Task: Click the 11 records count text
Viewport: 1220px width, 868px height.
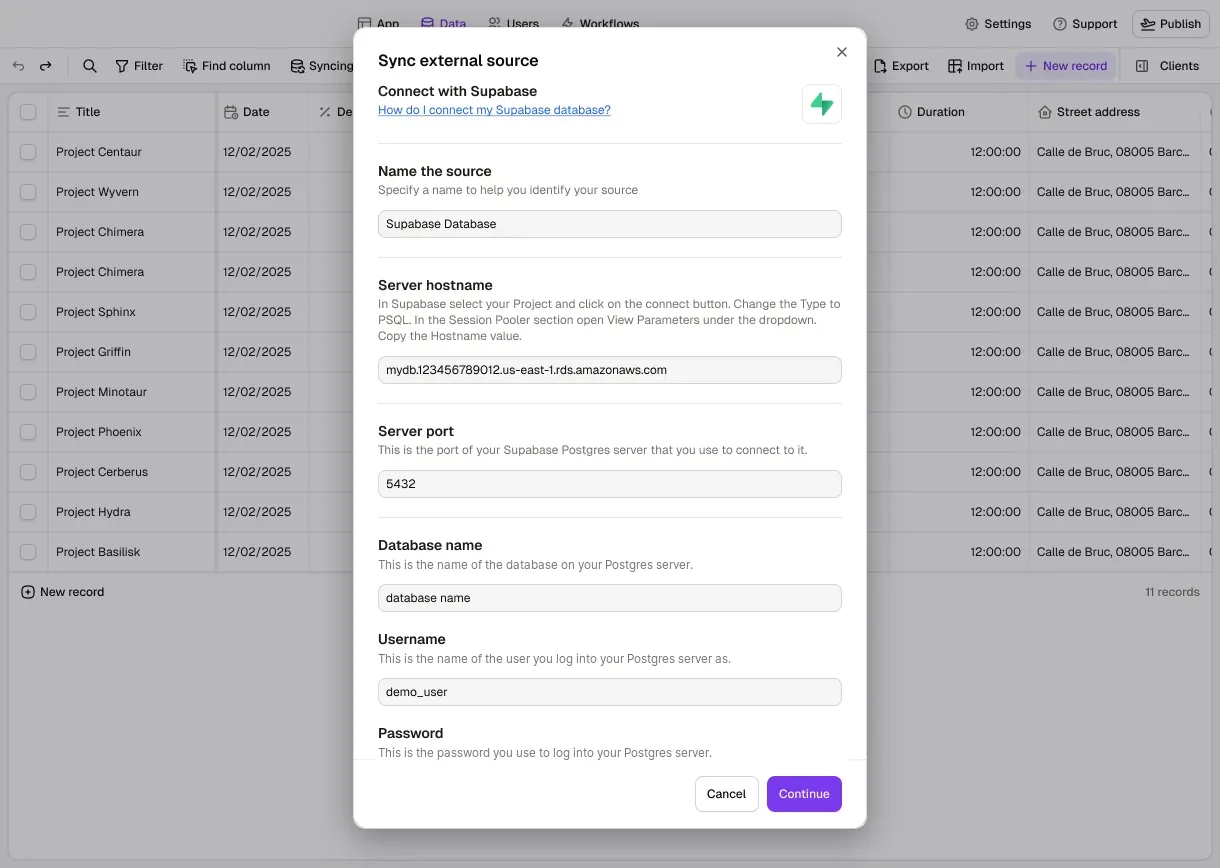Action: [1172, 592]
